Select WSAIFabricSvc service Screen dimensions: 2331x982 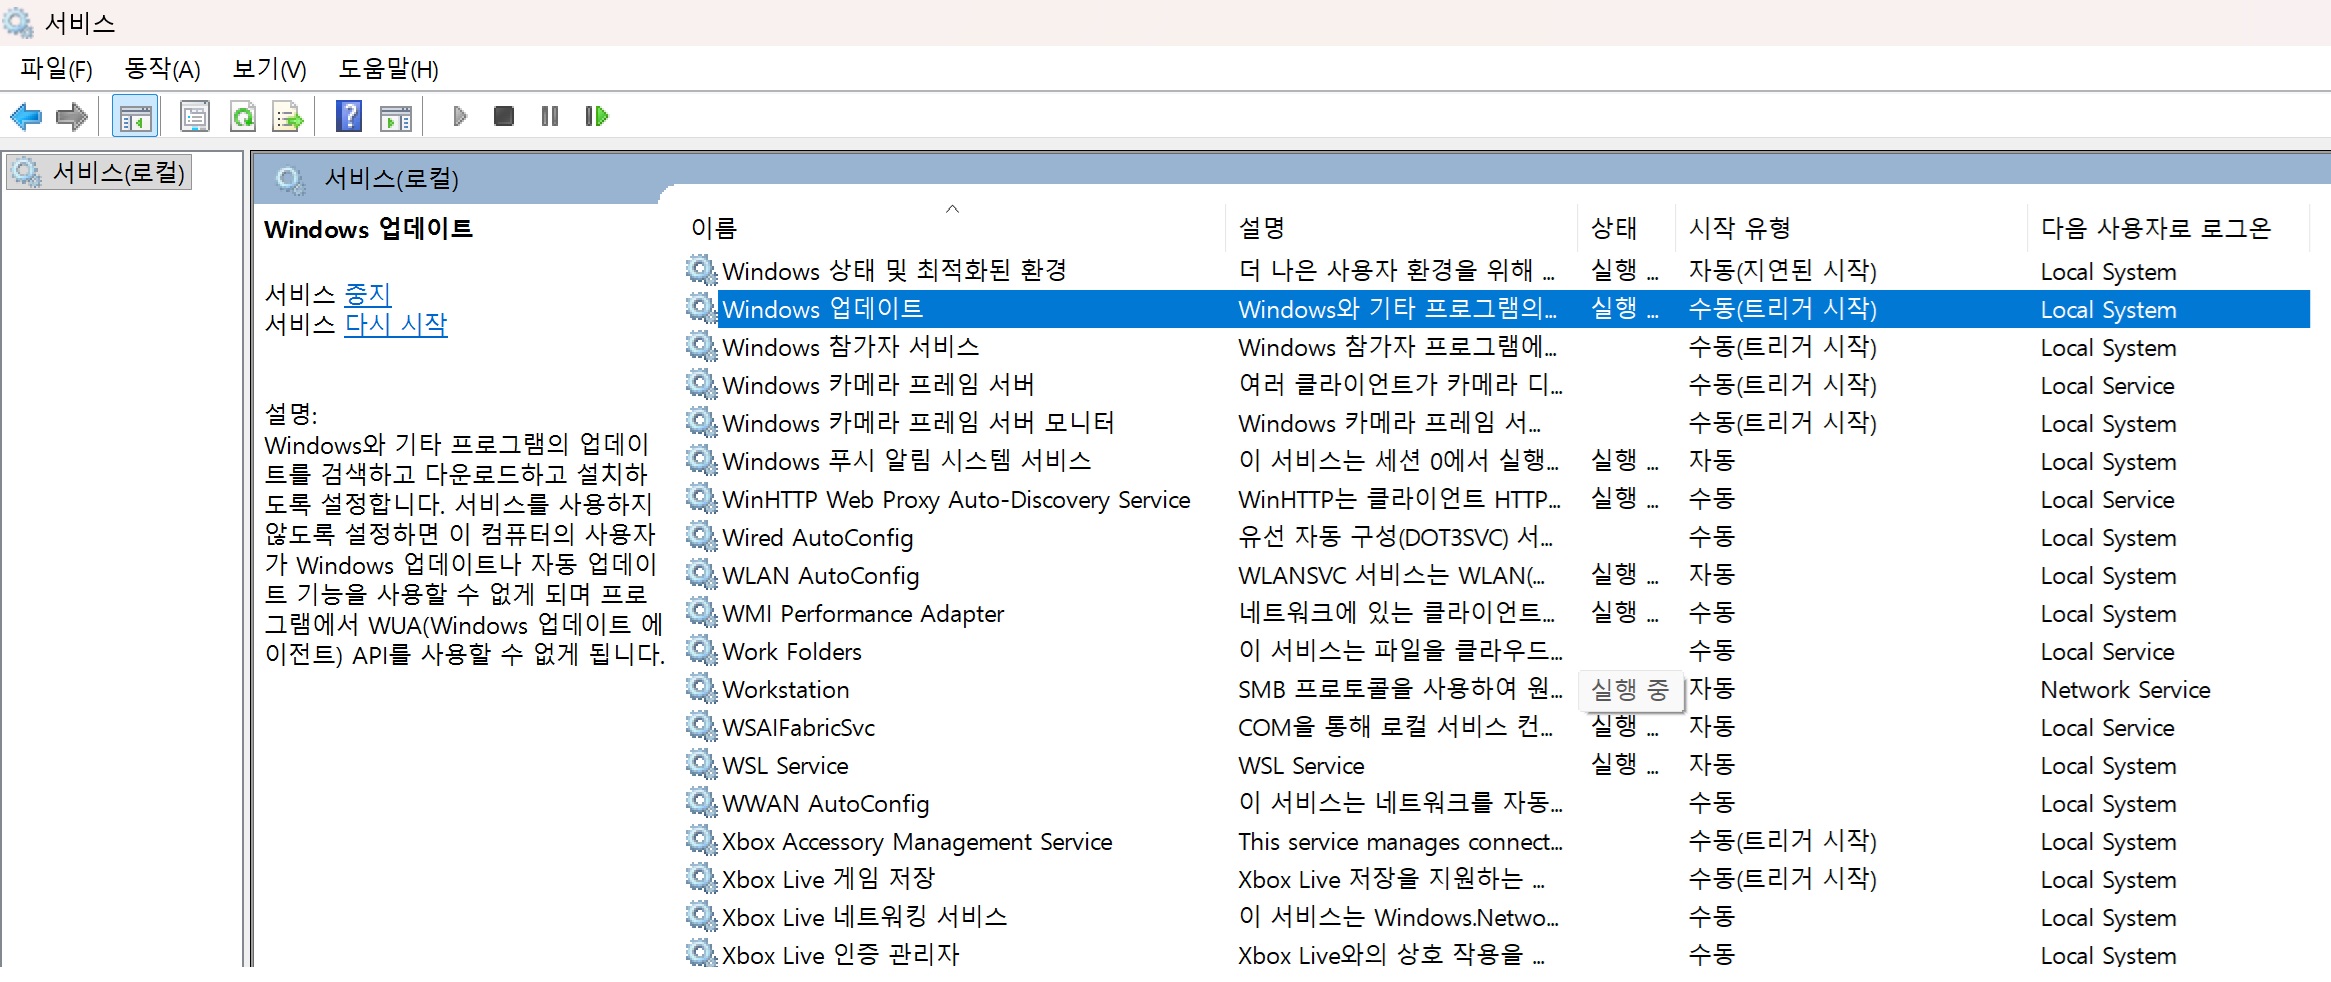coord(1497,727)
